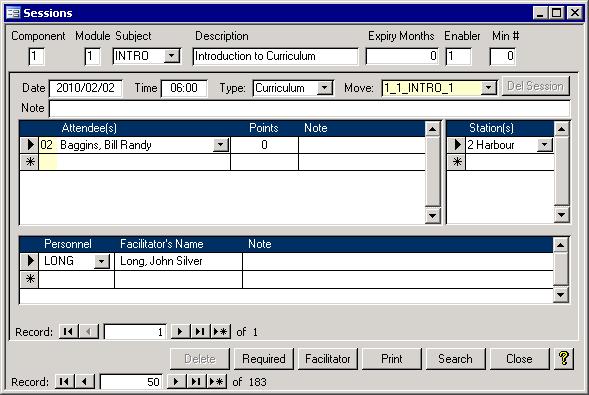Select the new attendee row asterisk
The height and width of the screenshot is (395, 589).
click(x=29, y=162)
